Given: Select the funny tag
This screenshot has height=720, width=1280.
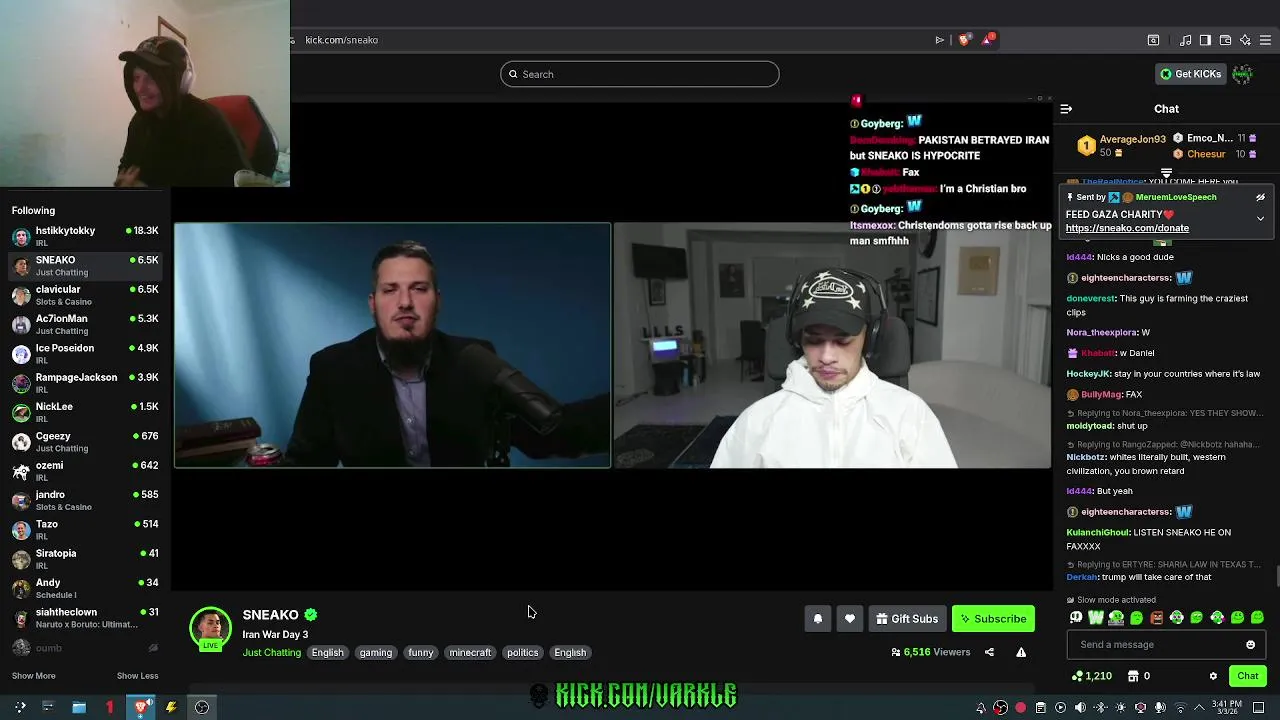Looking at the screenshot, I should (x=421, y=653).
